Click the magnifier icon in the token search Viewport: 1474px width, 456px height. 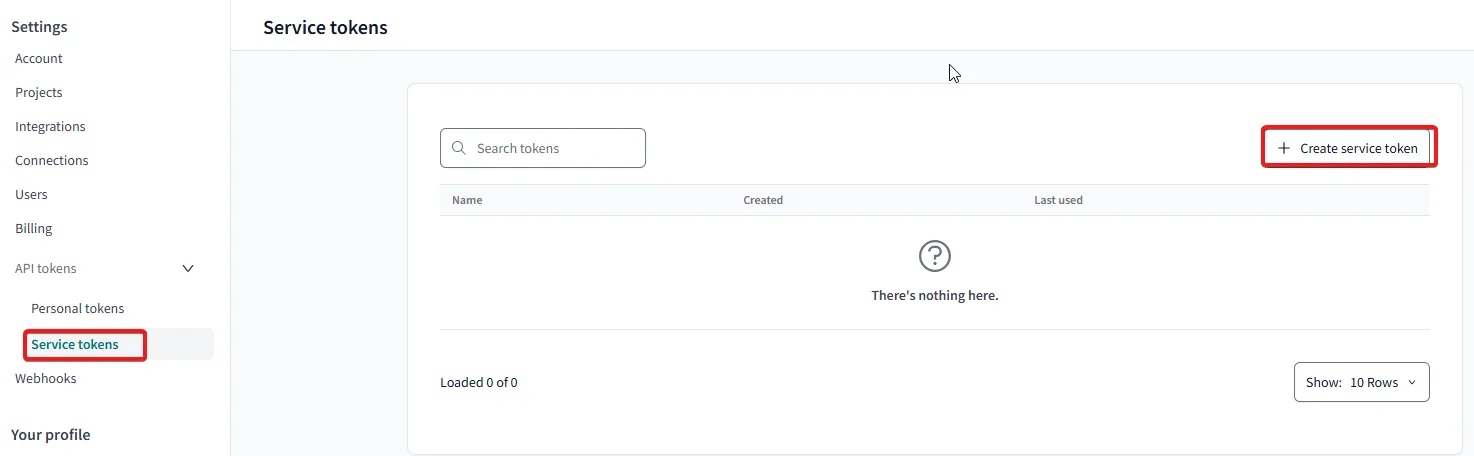click(459, 148)
